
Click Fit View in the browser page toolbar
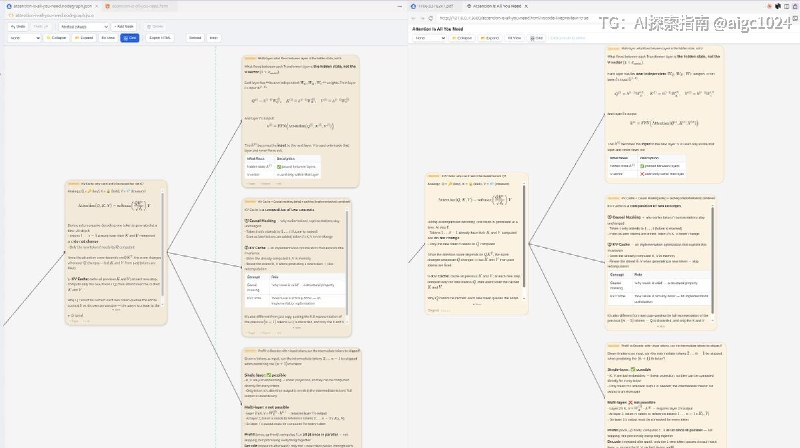[x=514, y=38]
